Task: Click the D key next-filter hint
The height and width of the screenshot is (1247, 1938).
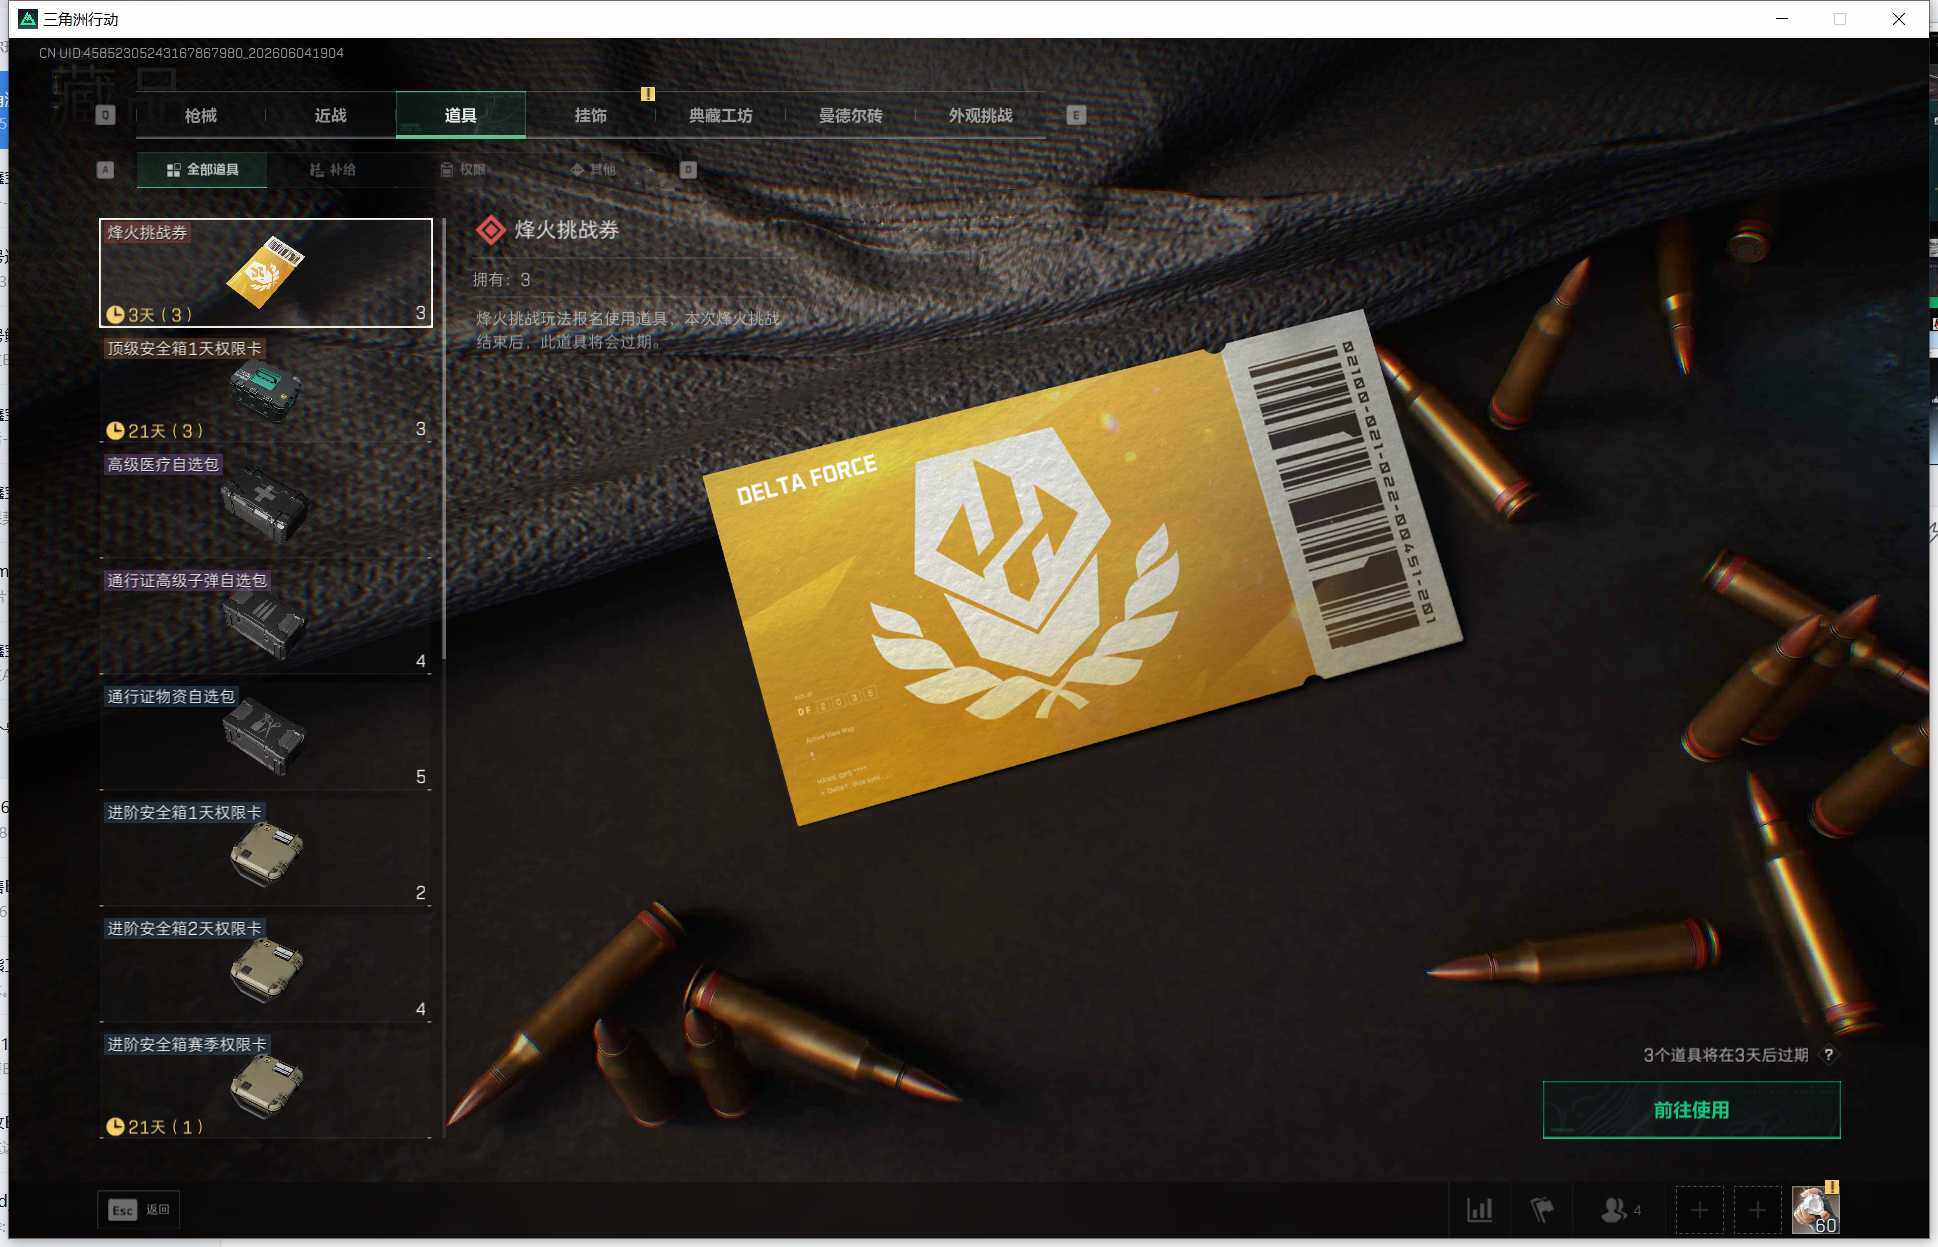Action: pyautogui.click(x=688, y=170)
